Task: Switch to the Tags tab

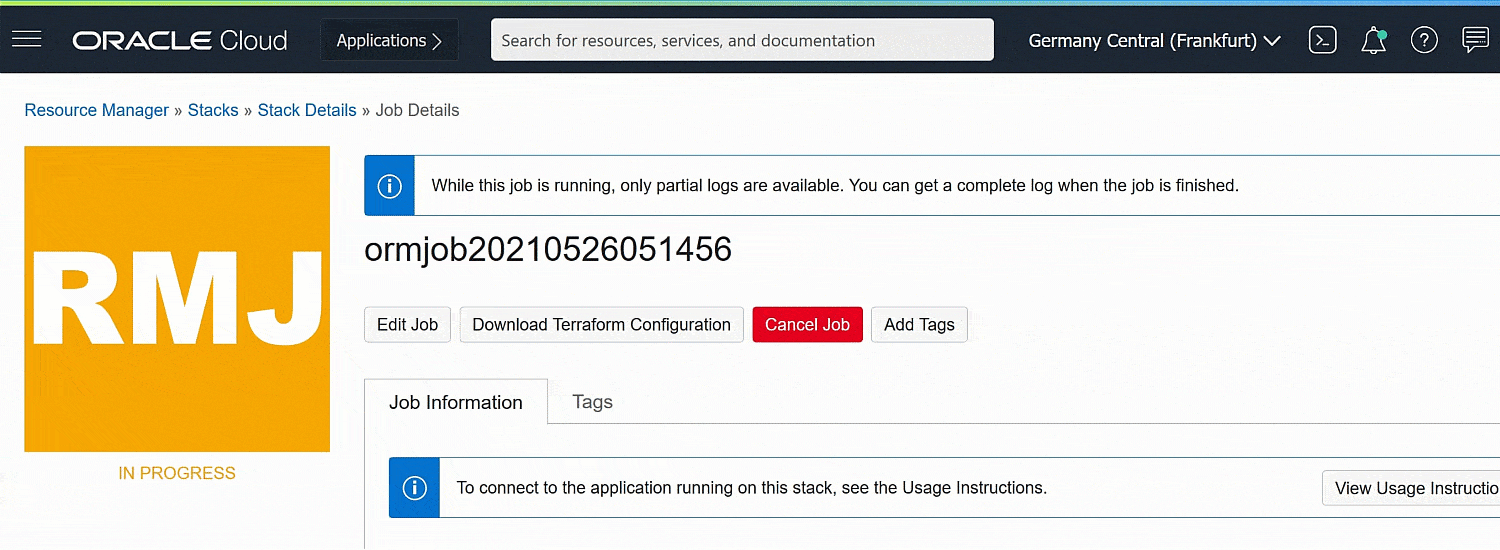Action: 592,402
